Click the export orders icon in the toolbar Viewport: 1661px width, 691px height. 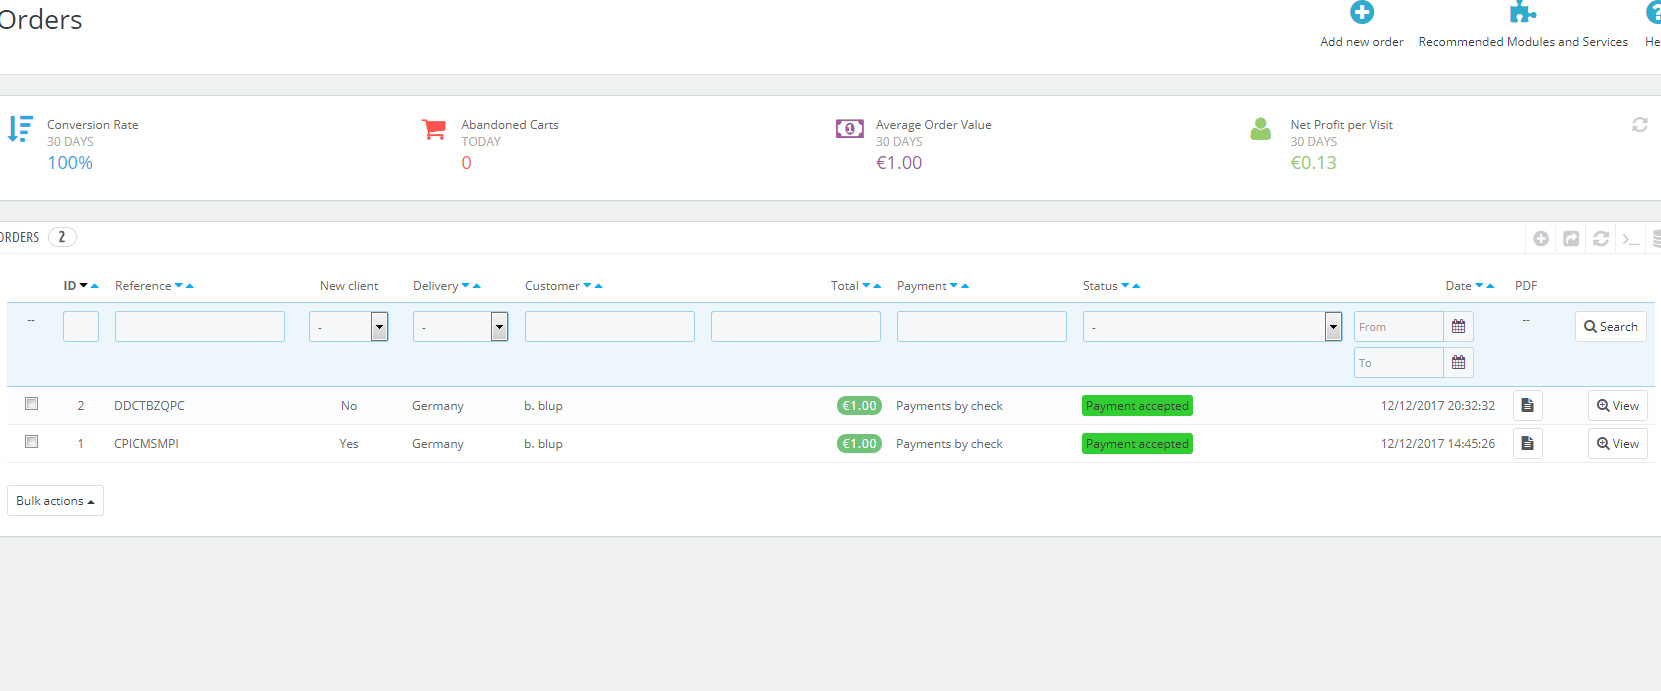[1571, 238]
